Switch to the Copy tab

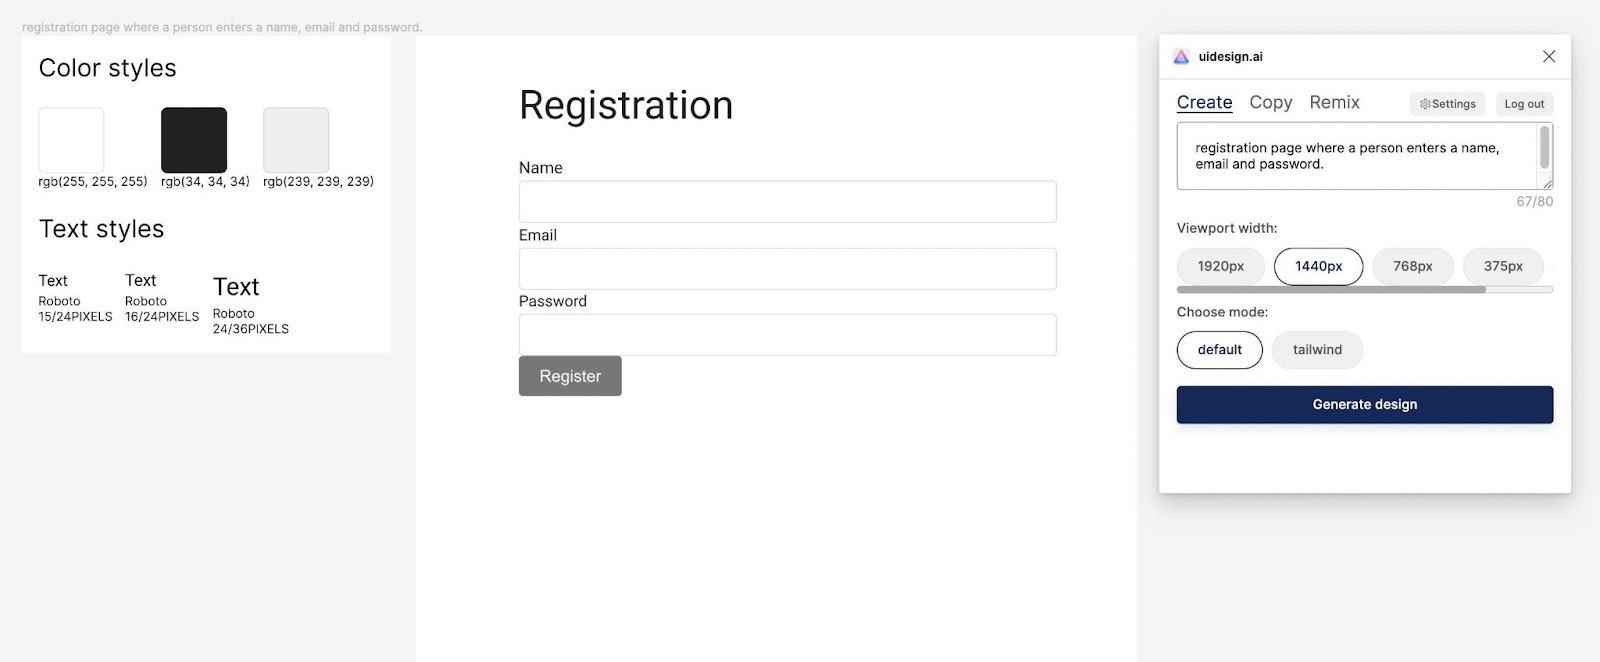click(x=1270, y=102)
